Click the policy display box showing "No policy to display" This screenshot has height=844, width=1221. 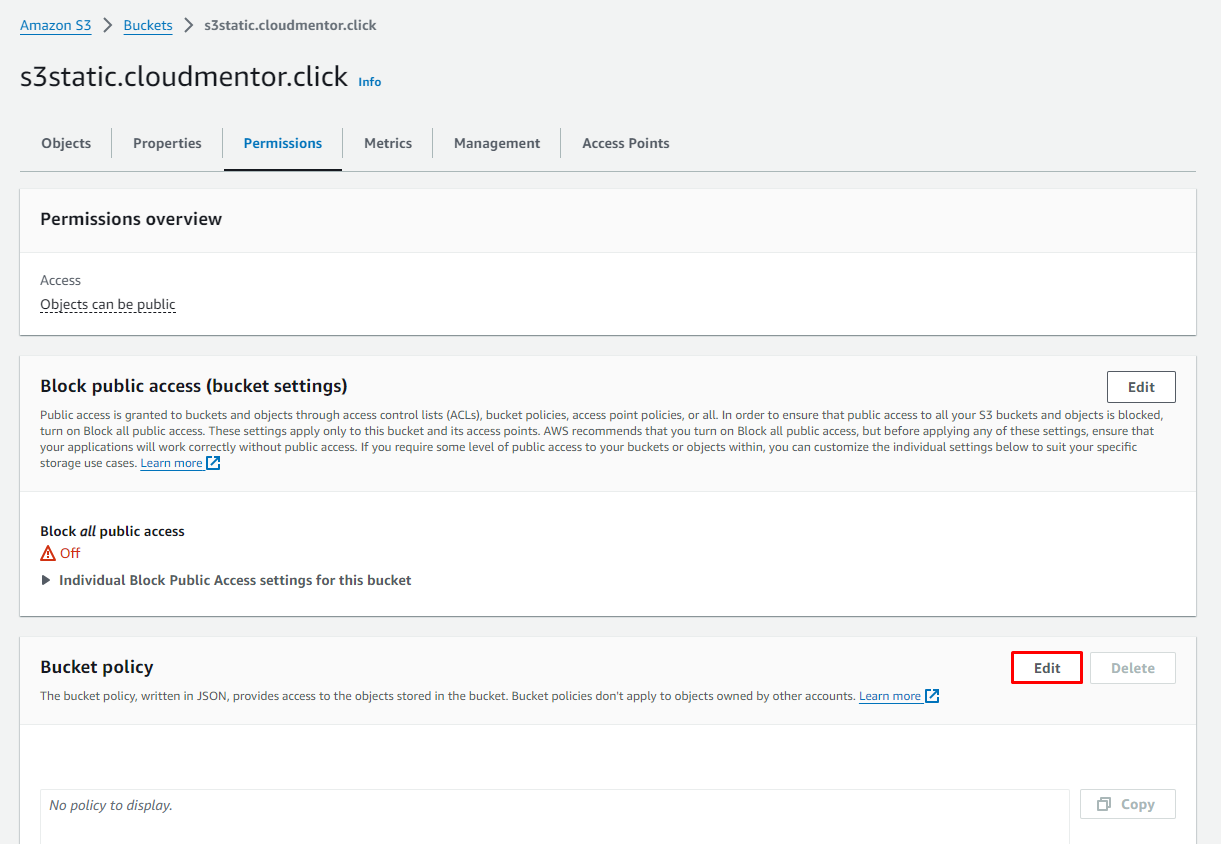click(554, 815)
